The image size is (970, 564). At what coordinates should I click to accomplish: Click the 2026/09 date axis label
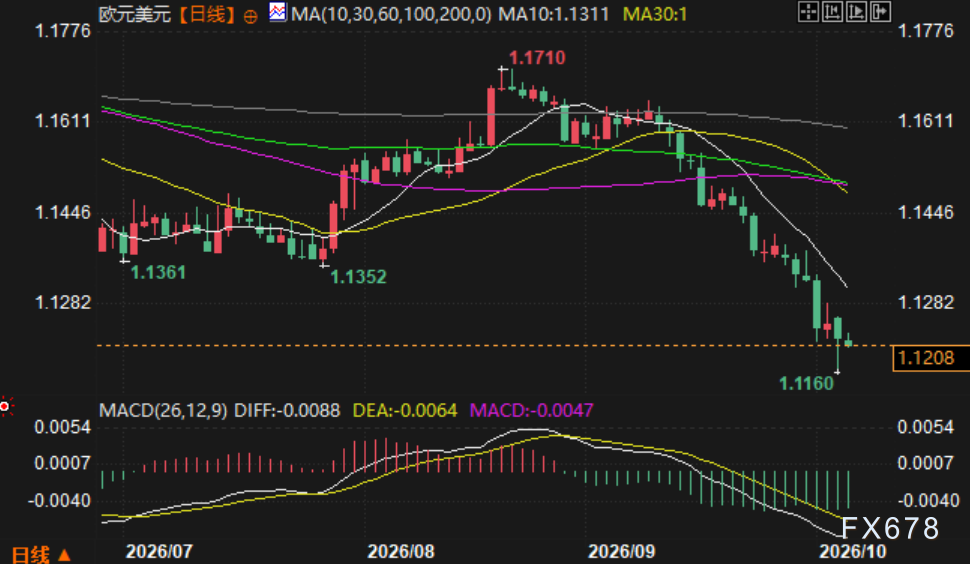click(621, 552)
